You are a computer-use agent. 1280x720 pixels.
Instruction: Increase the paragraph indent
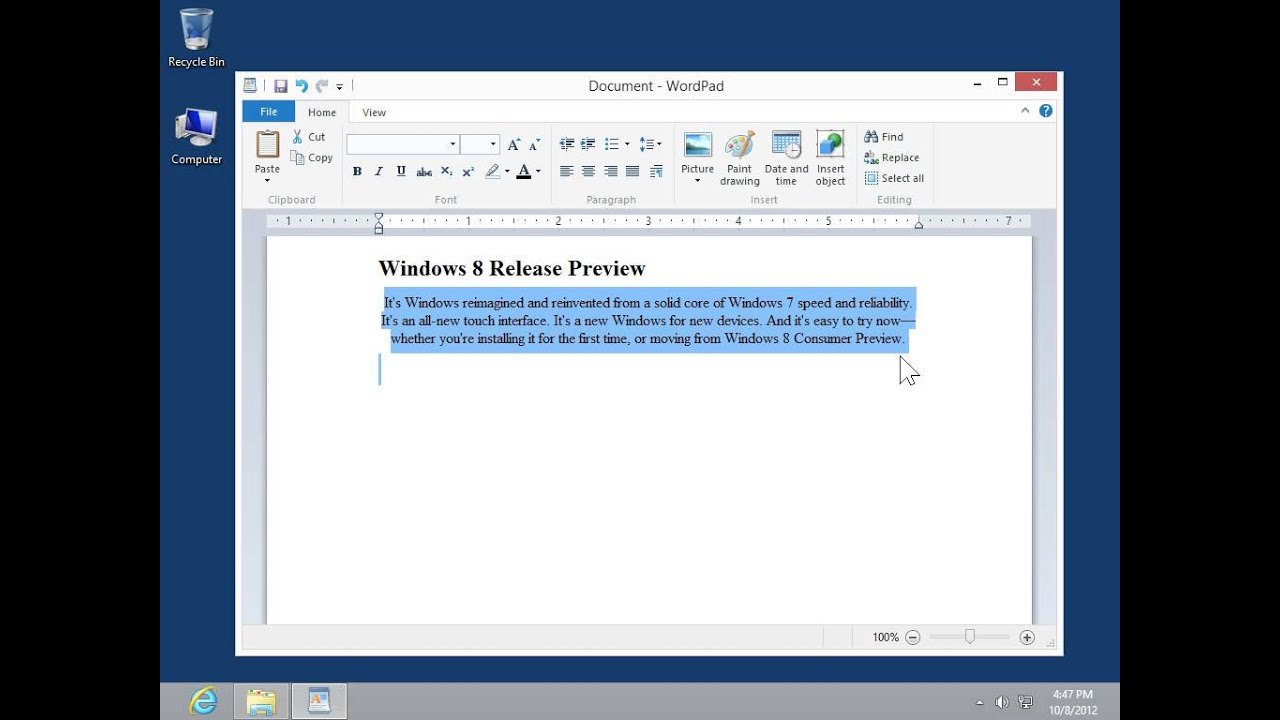coord(588,144)
